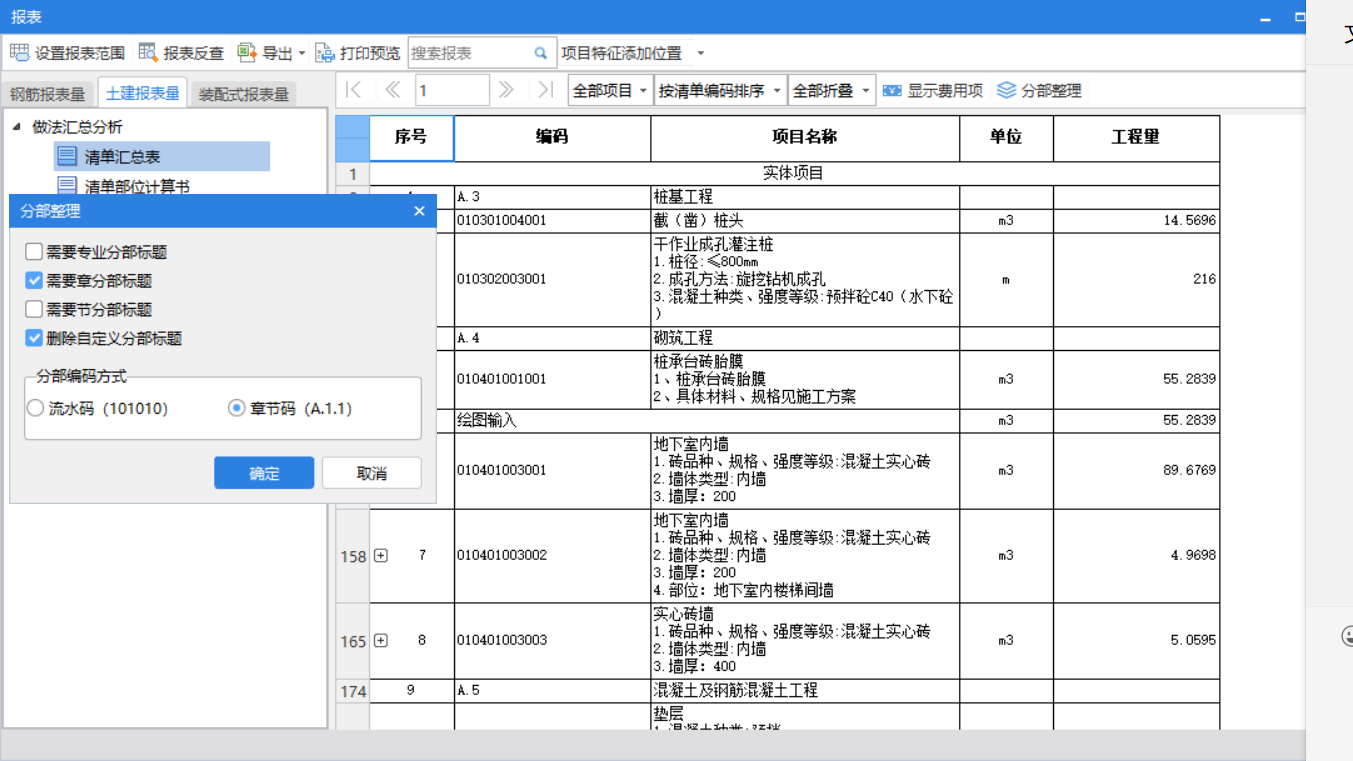Open 按清单编码排序 sort dropdown
The height and width of the screenshot is (761, 1353).
pos(719,90)
